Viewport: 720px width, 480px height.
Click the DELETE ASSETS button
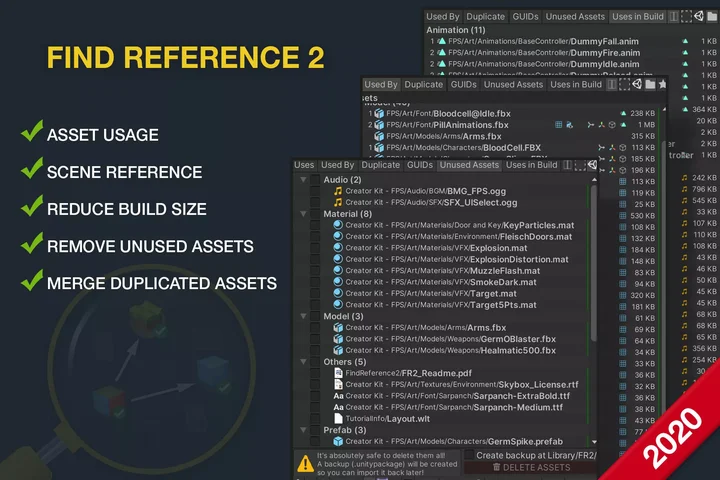pyautogui.click(x=530, y=467)
